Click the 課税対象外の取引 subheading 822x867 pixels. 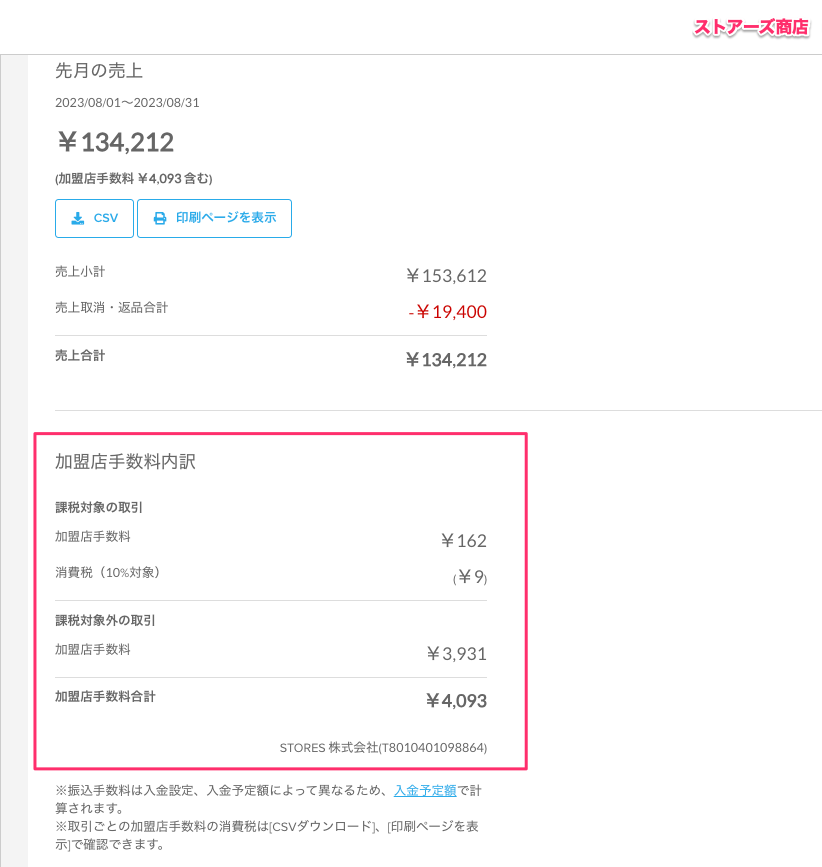105,620
